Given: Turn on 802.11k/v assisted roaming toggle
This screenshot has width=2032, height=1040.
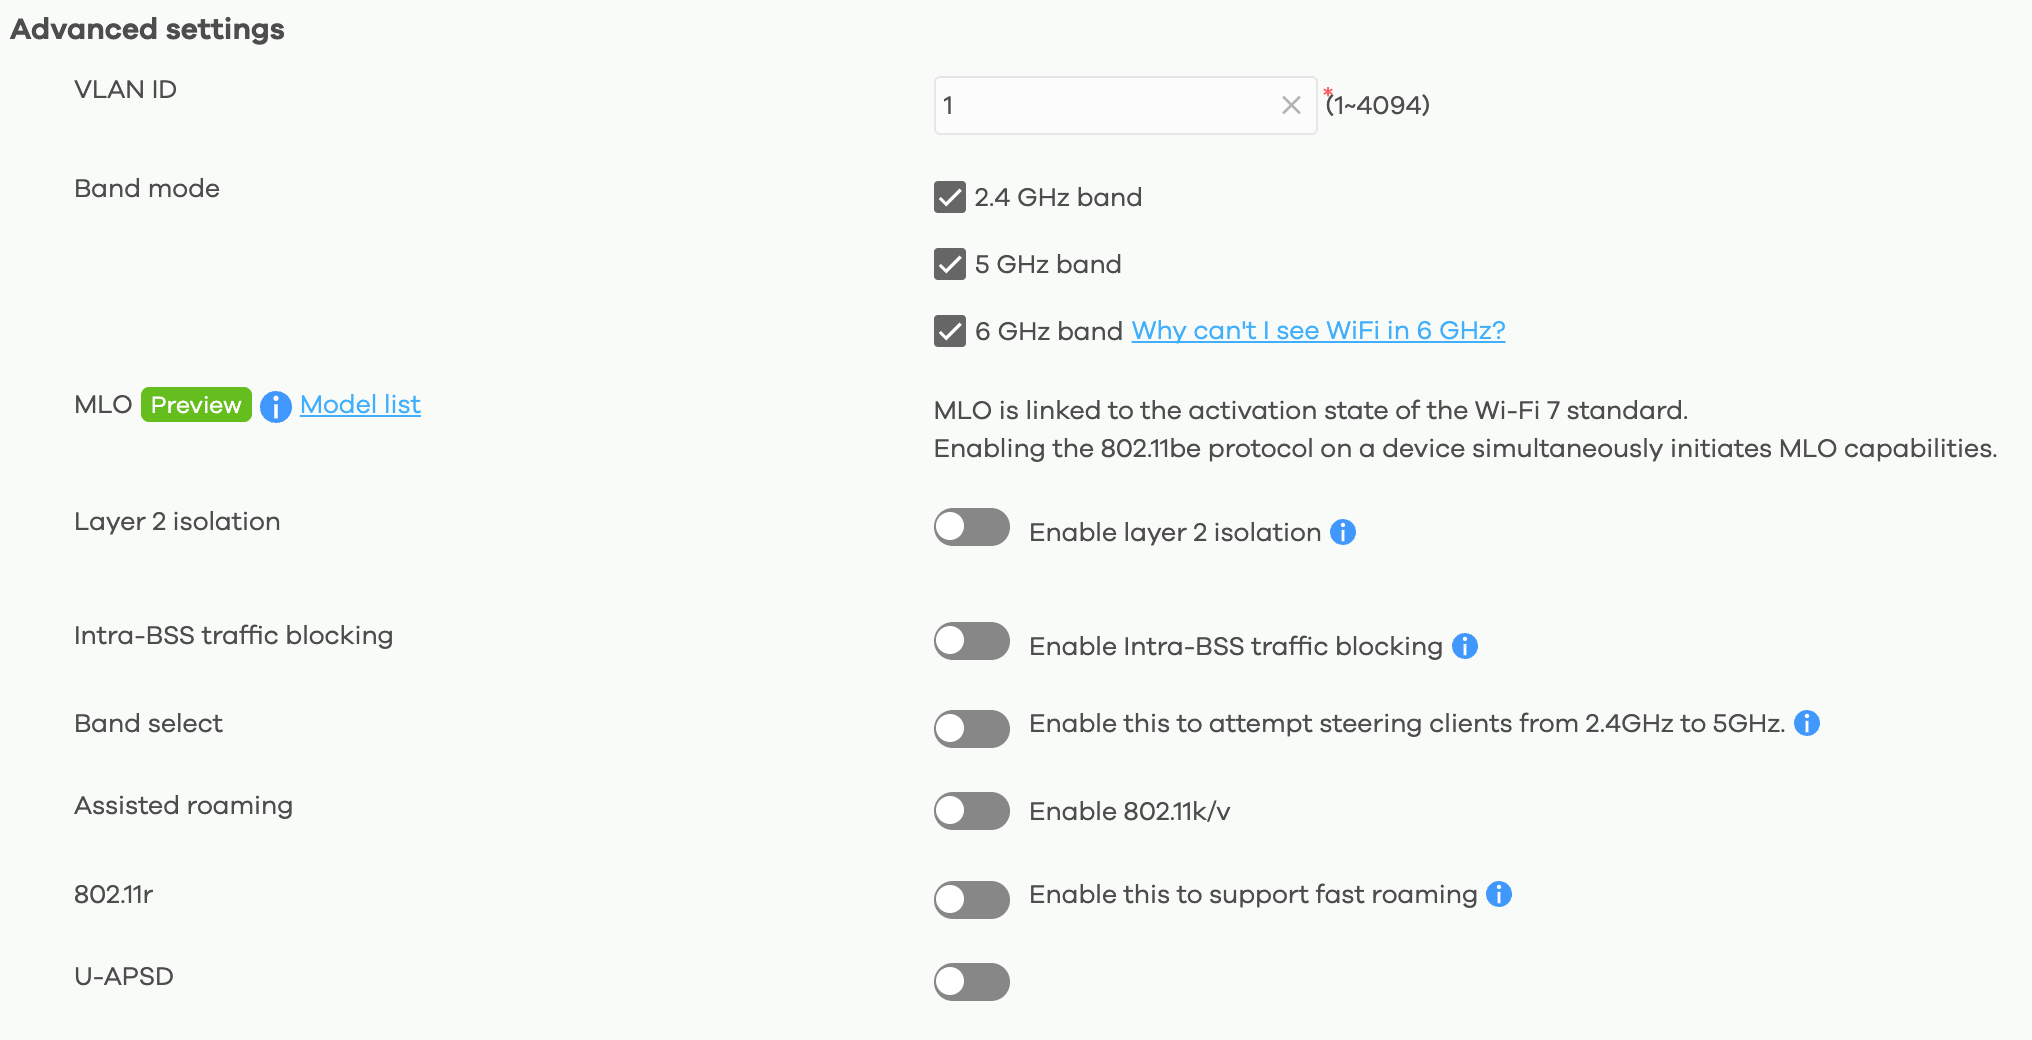Looking at the screenshot, I should pyautogui.click(x=972, y=811).
